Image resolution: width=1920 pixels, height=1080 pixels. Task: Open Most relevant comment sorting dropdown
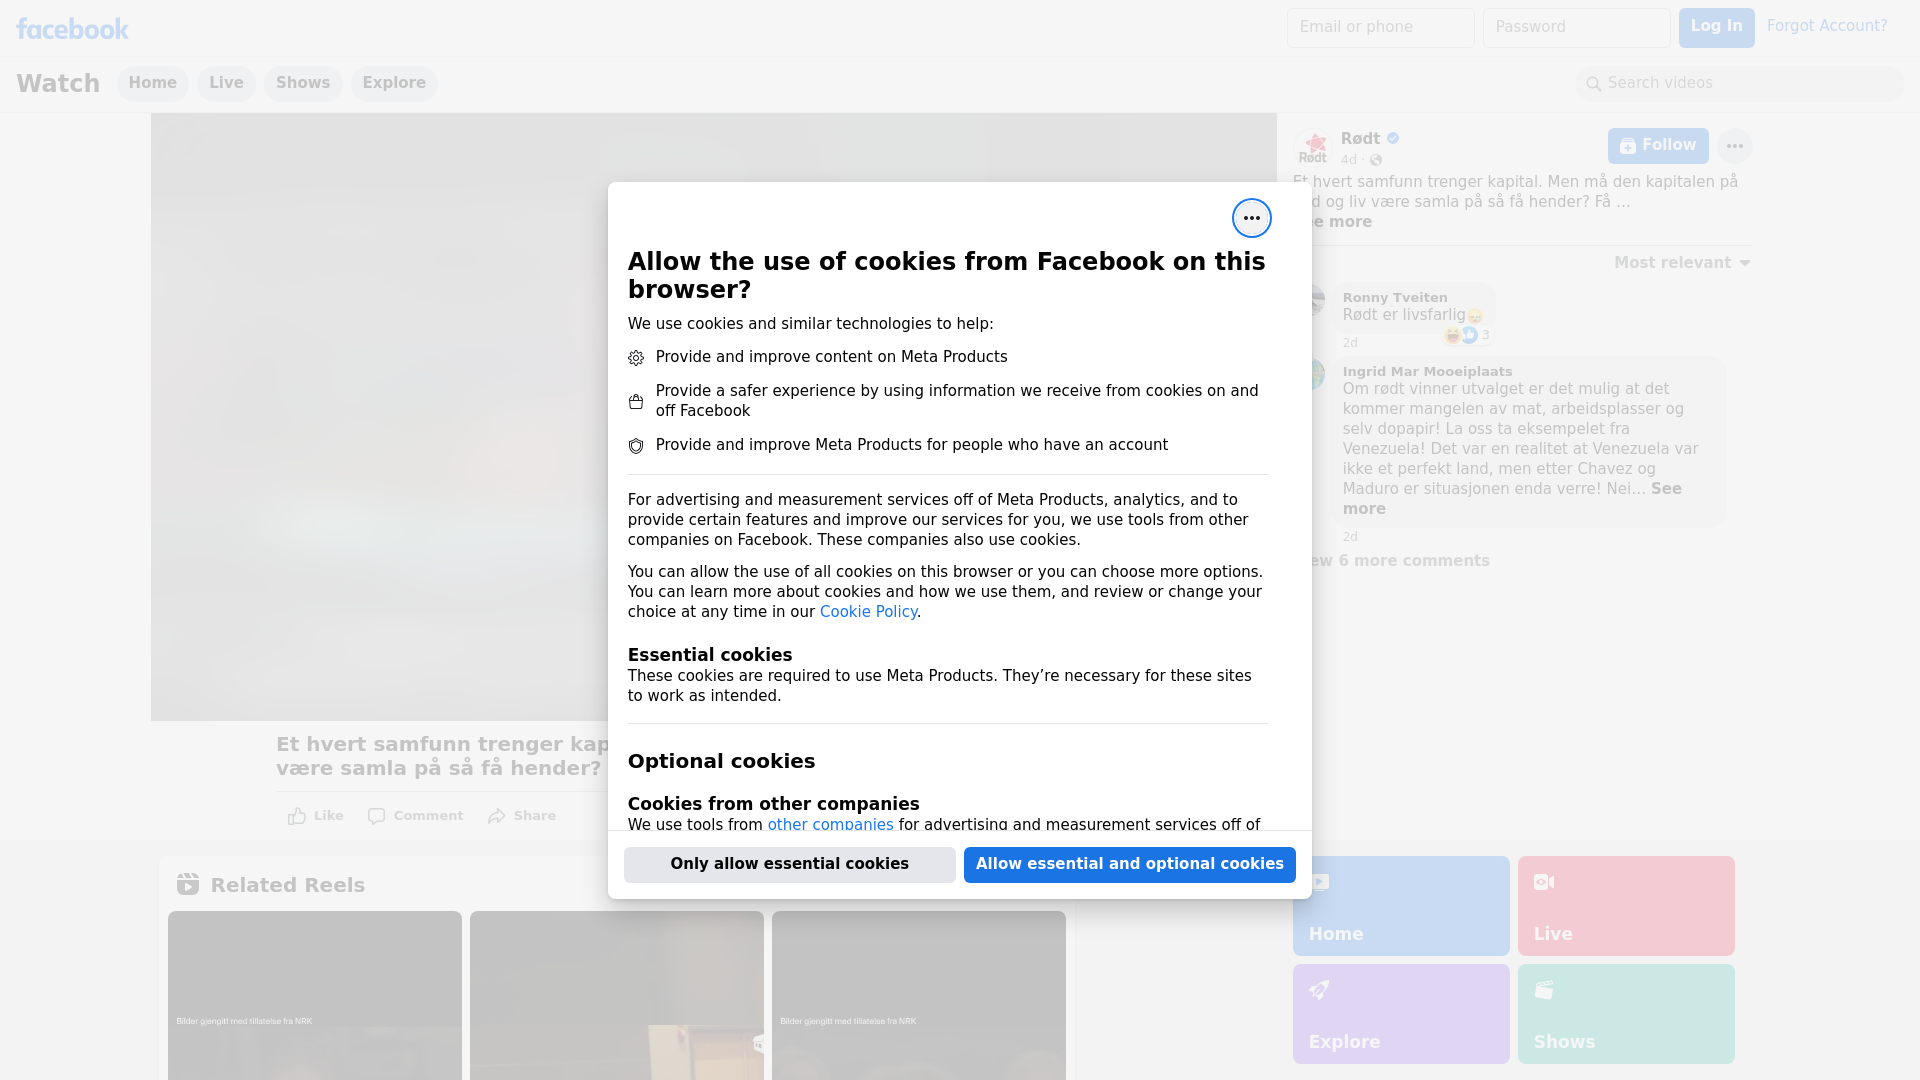[1682, 263]
